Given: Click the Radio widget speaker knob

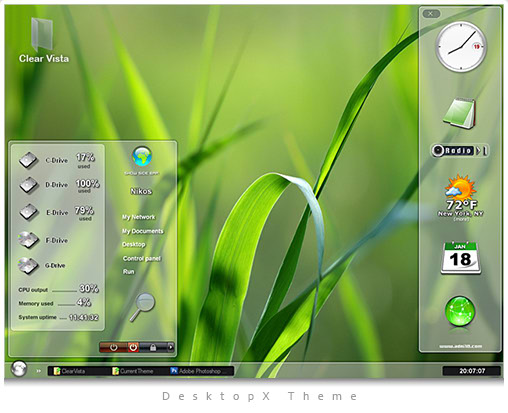Looking at the screenshot, I should coord(437,151).
